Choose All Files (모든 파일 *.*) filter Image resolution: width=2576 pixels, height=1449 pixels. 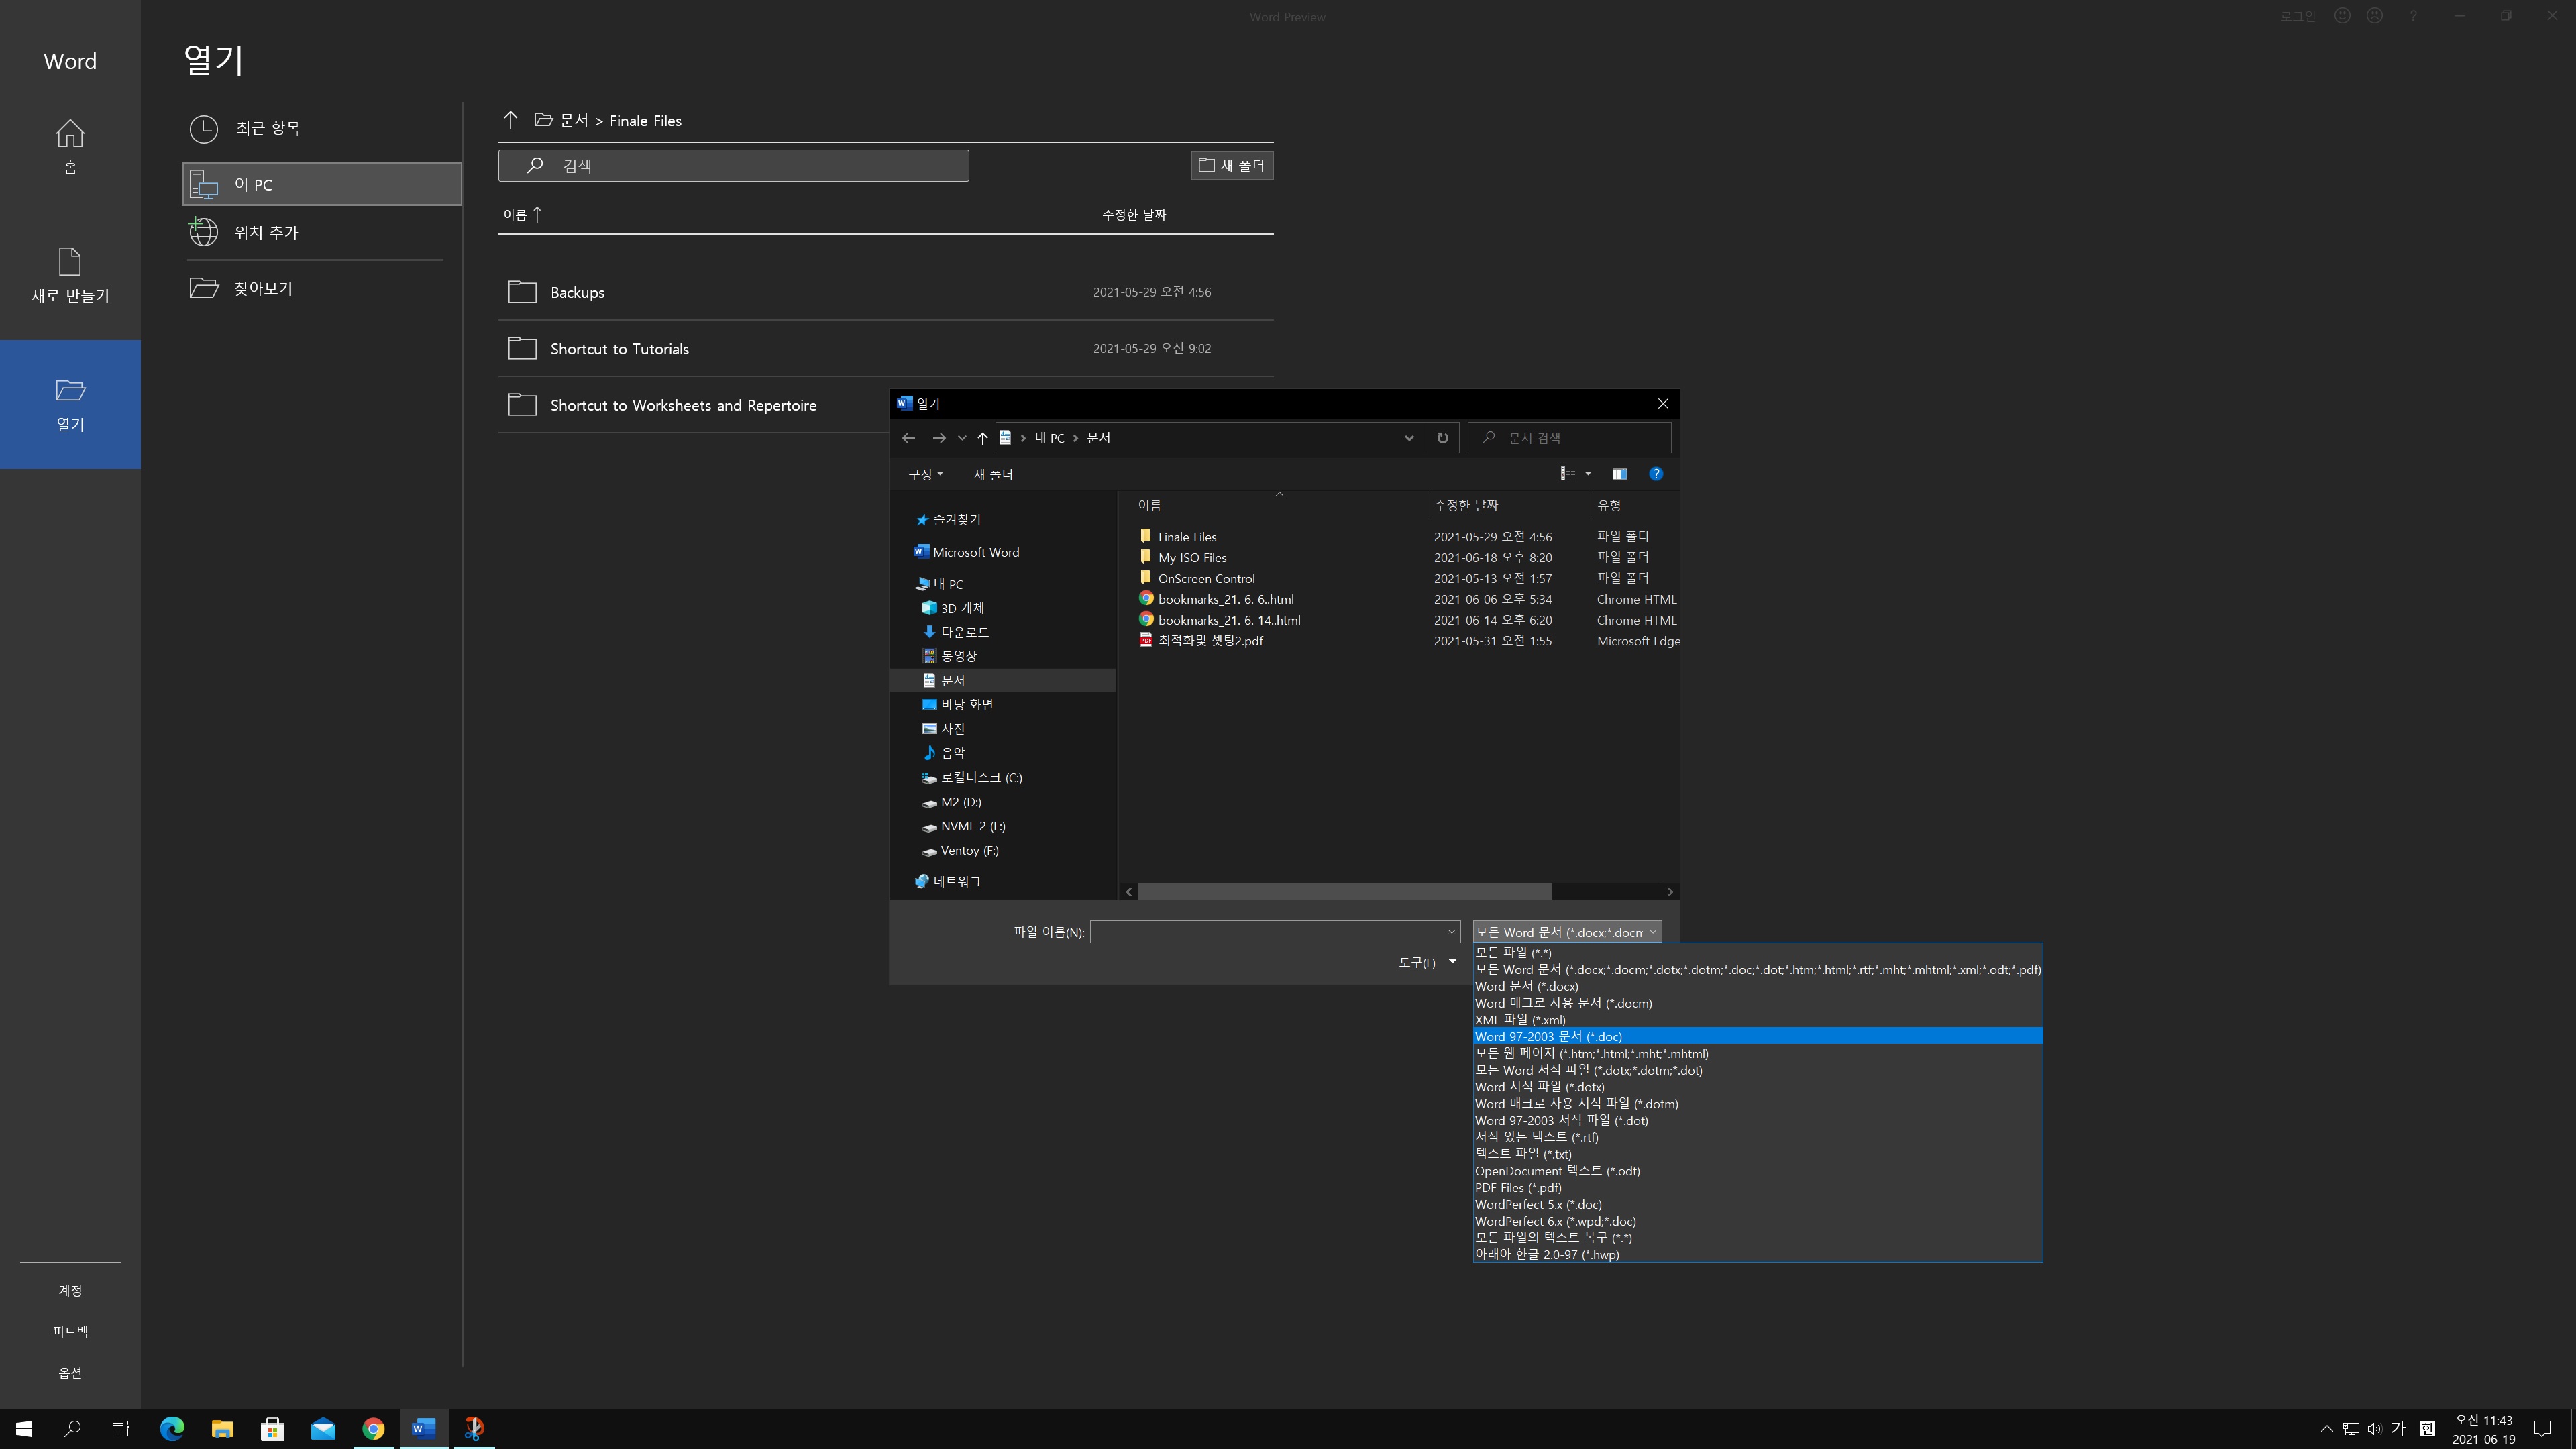tap(1757, 952)
